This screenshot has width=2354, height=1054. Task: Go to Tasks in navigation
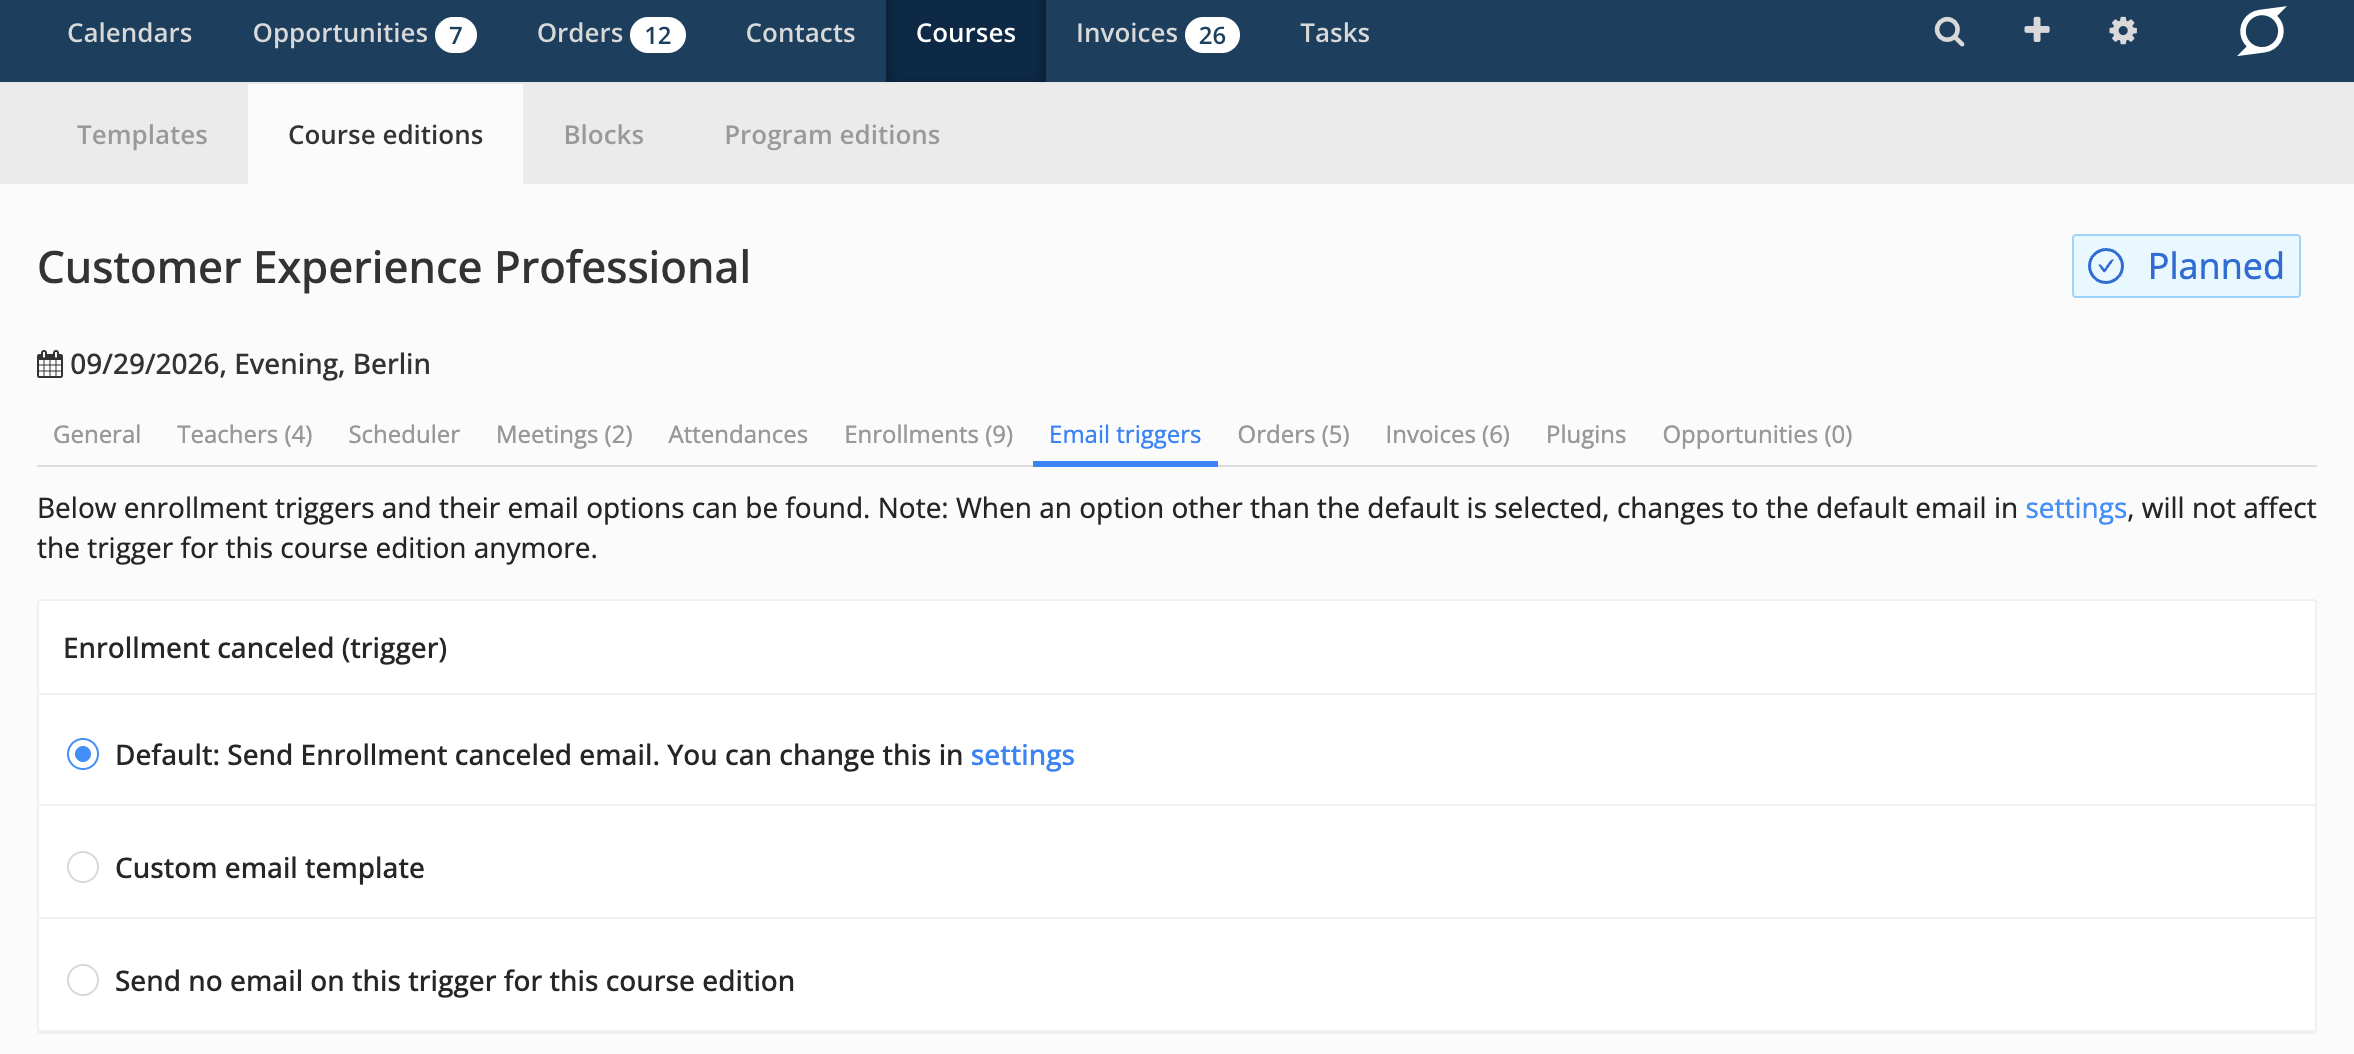coord(1334,33)
